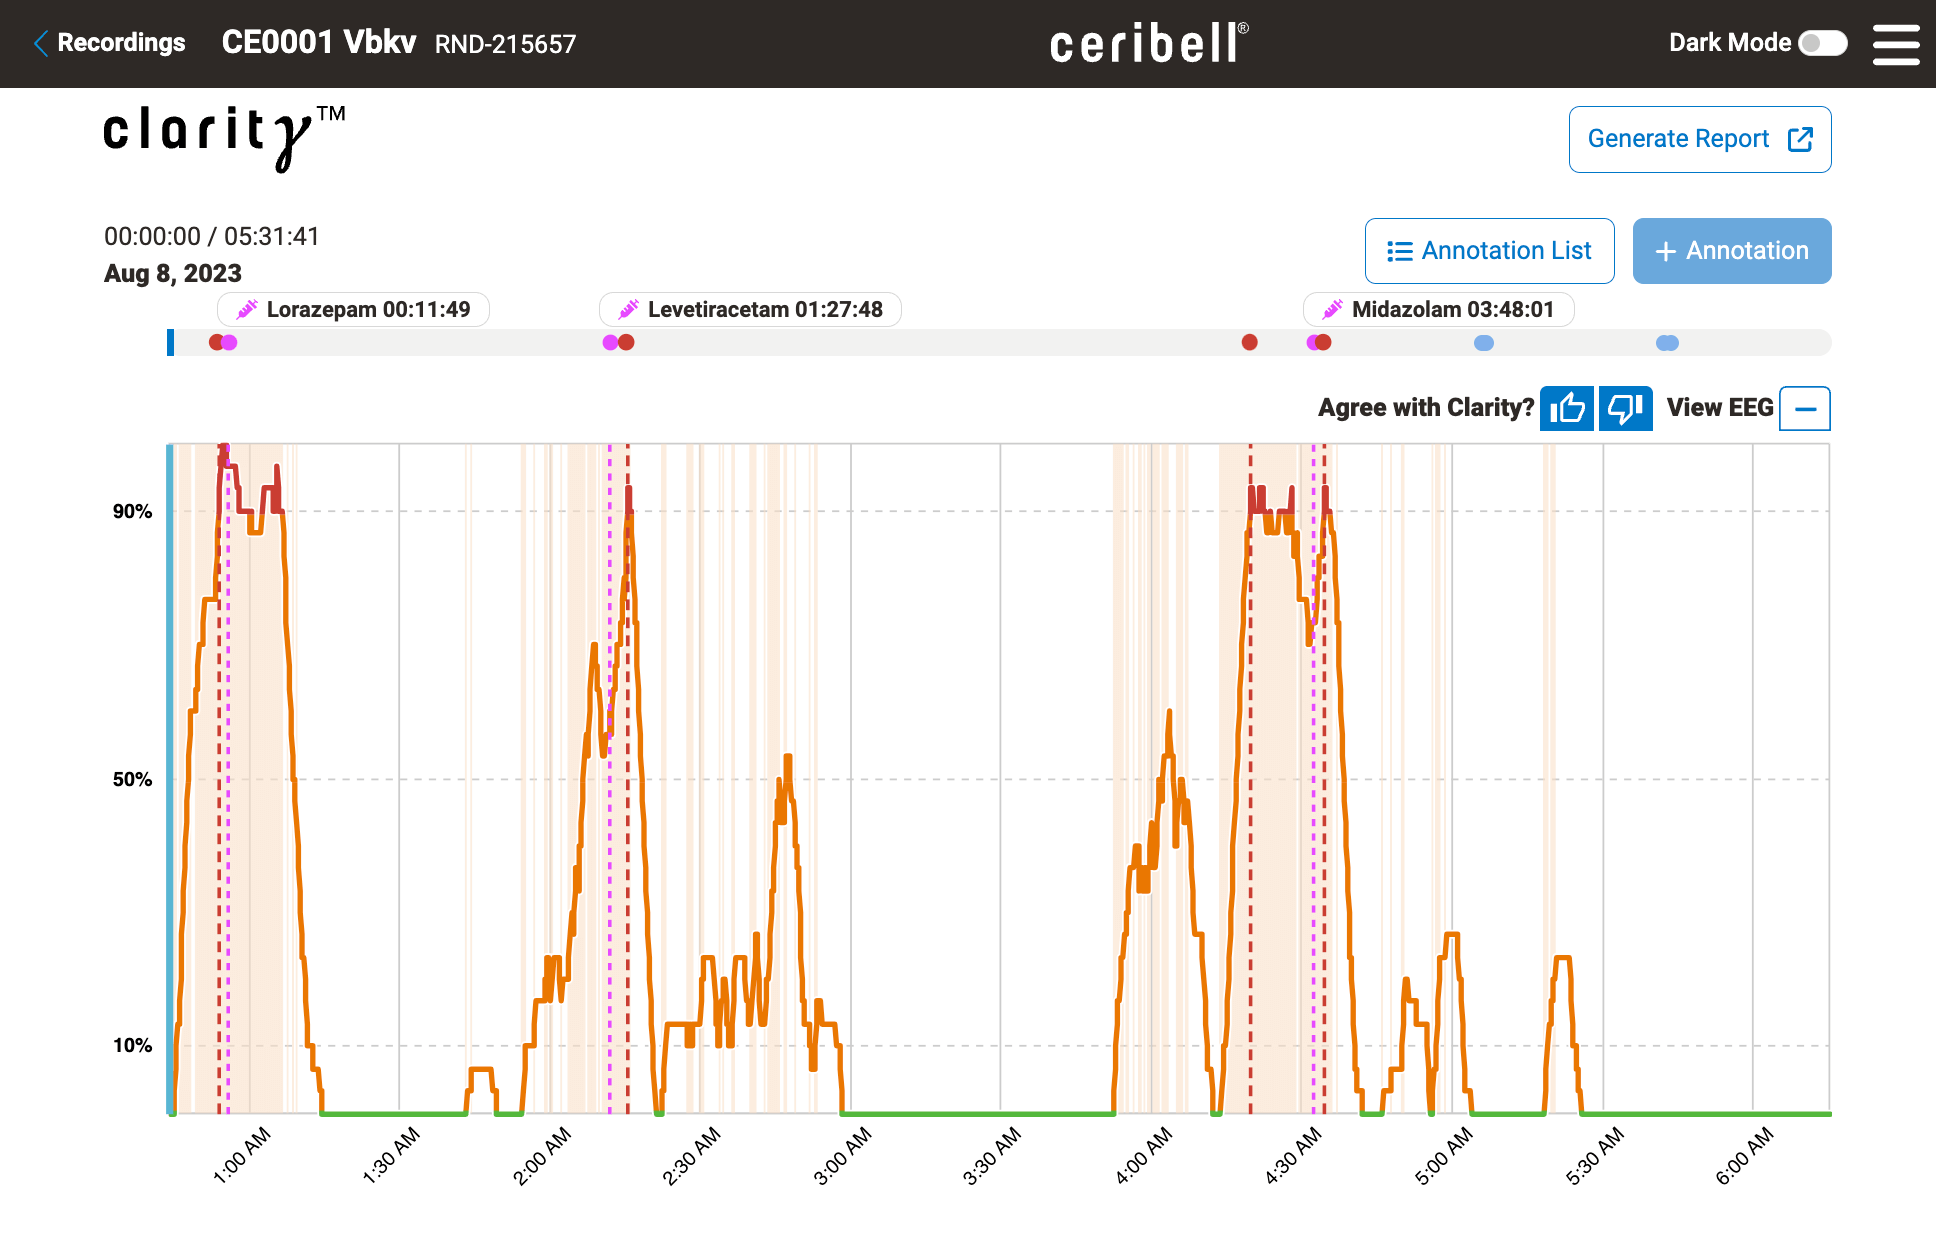Open the hamburger menu
Viewport: 1936px width, 1238px height.
(1896, 44)
